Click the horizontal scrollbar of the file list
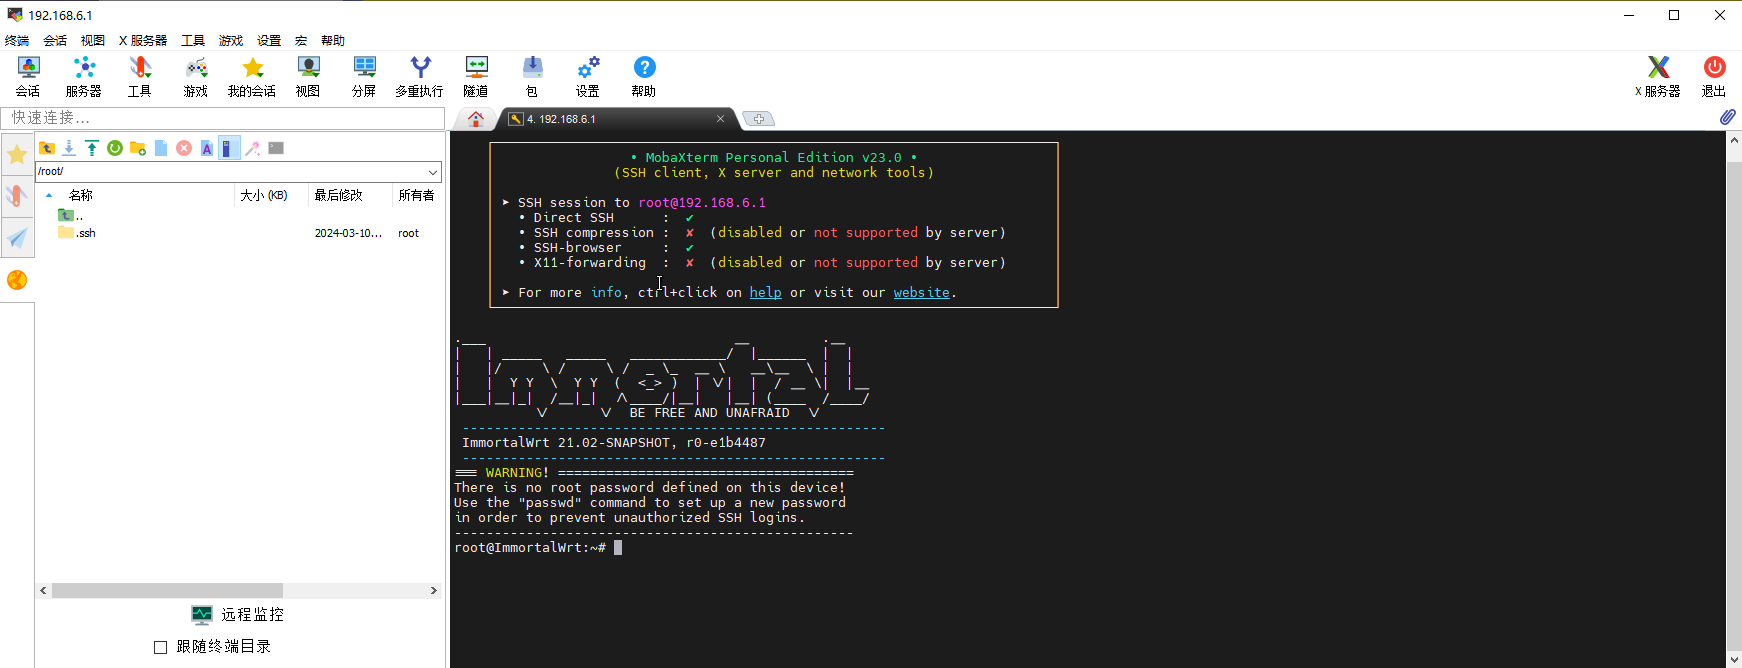 coord(167,591)
